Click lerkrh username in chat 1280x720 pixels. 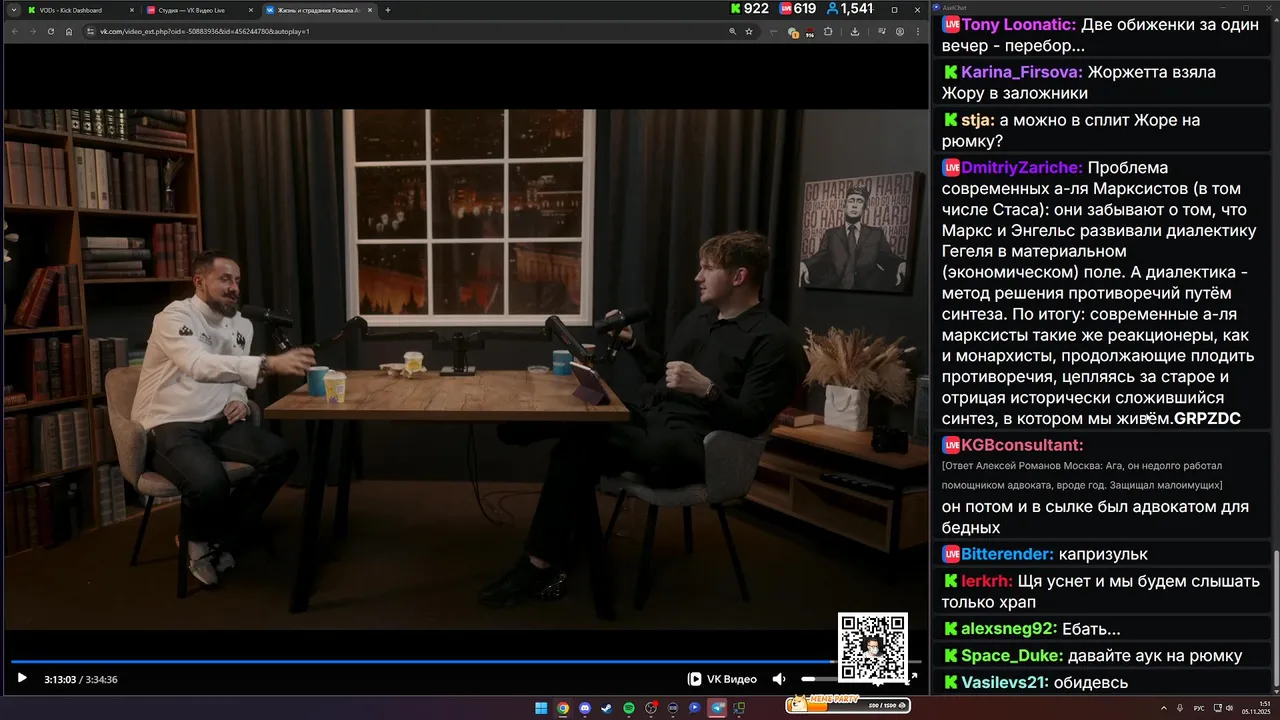986,580
